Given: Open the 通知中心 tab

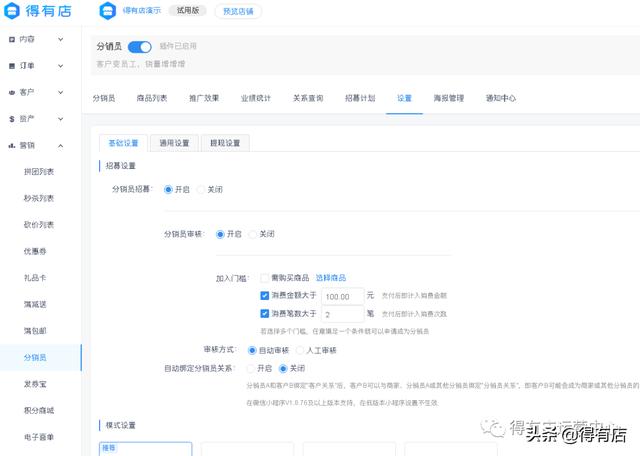Looking at the screenshot, I should [501, 98].
